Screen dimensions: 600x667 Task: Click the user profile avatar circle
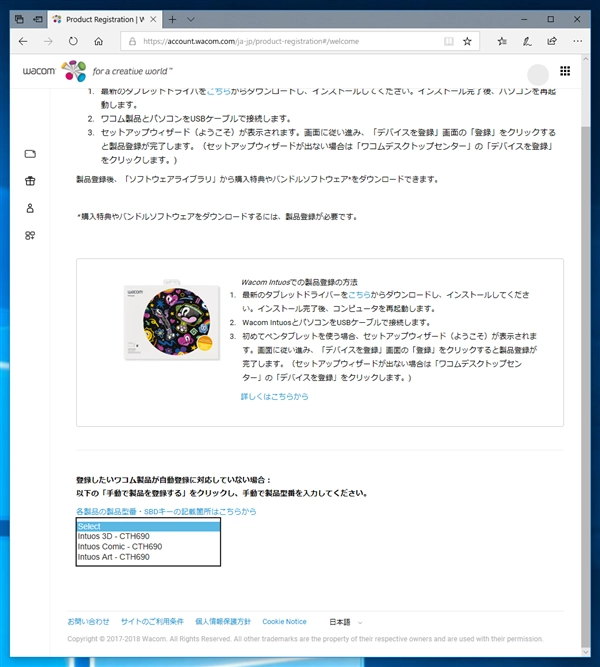pos(538,74)
